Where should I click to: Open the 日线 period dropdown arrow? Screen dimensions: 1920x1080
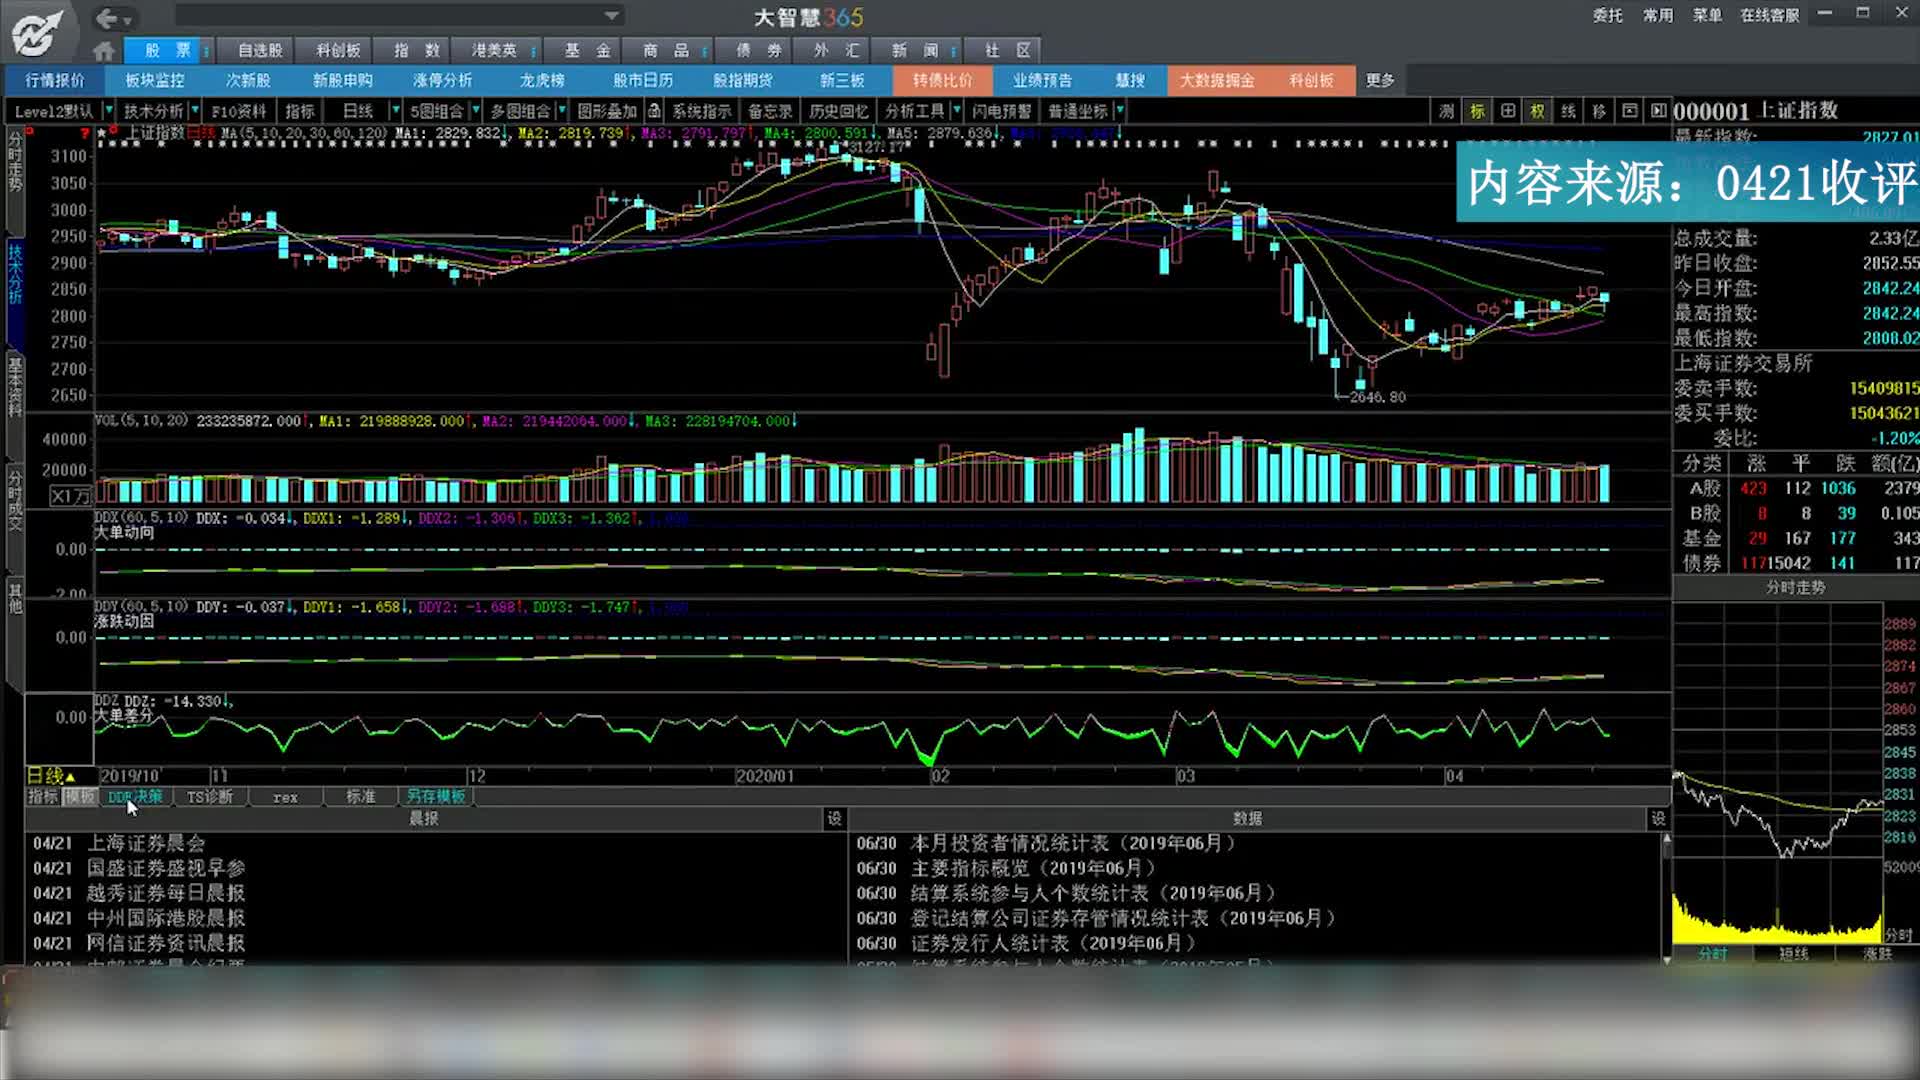pyautogui.click(x=396, y=111)
